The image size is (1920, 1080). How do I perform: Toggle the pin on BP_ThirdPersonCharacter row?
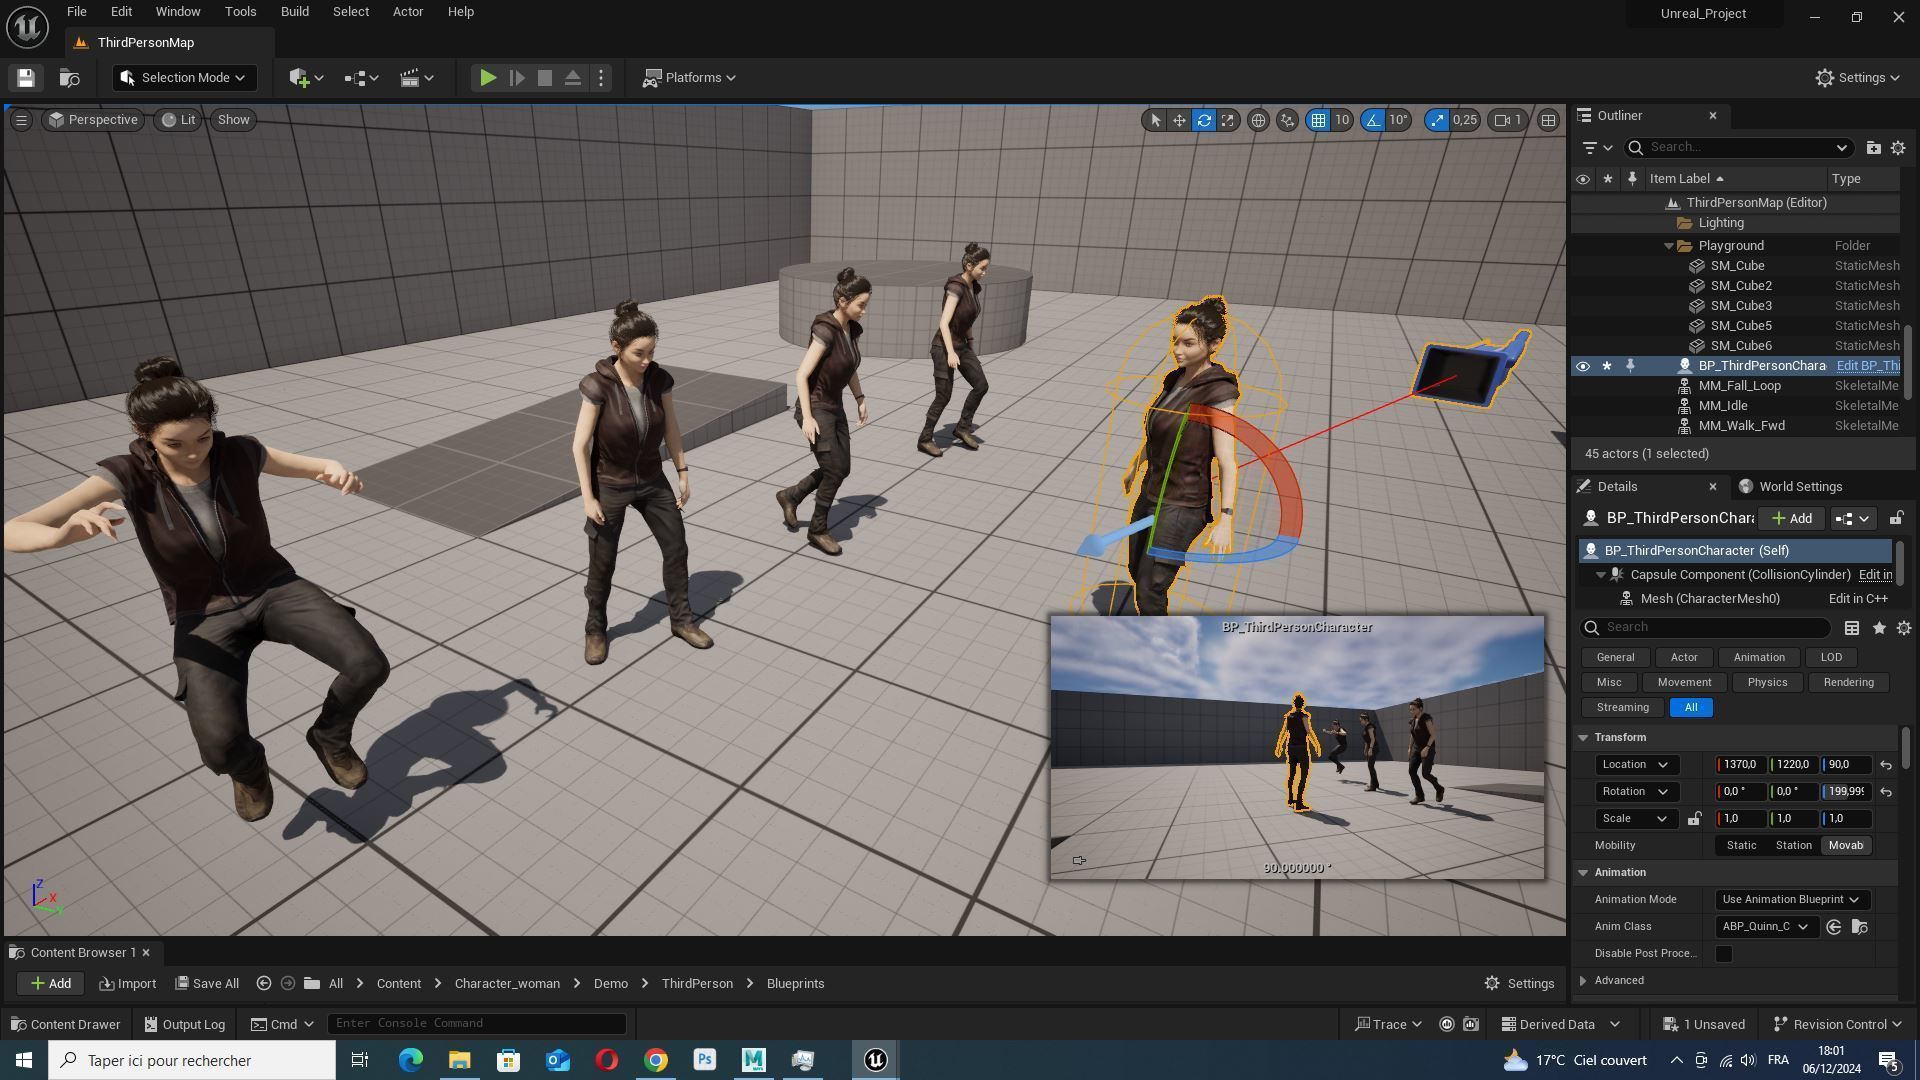[1631, 366]
